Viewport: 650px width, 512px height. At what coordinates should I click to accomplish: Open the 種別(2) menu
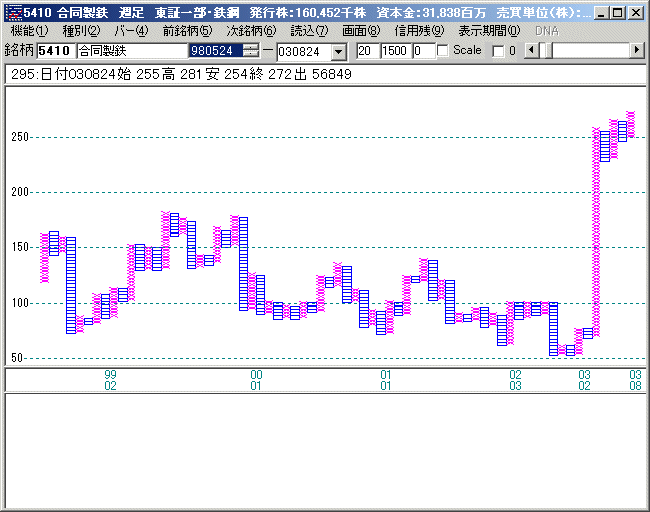81,31
